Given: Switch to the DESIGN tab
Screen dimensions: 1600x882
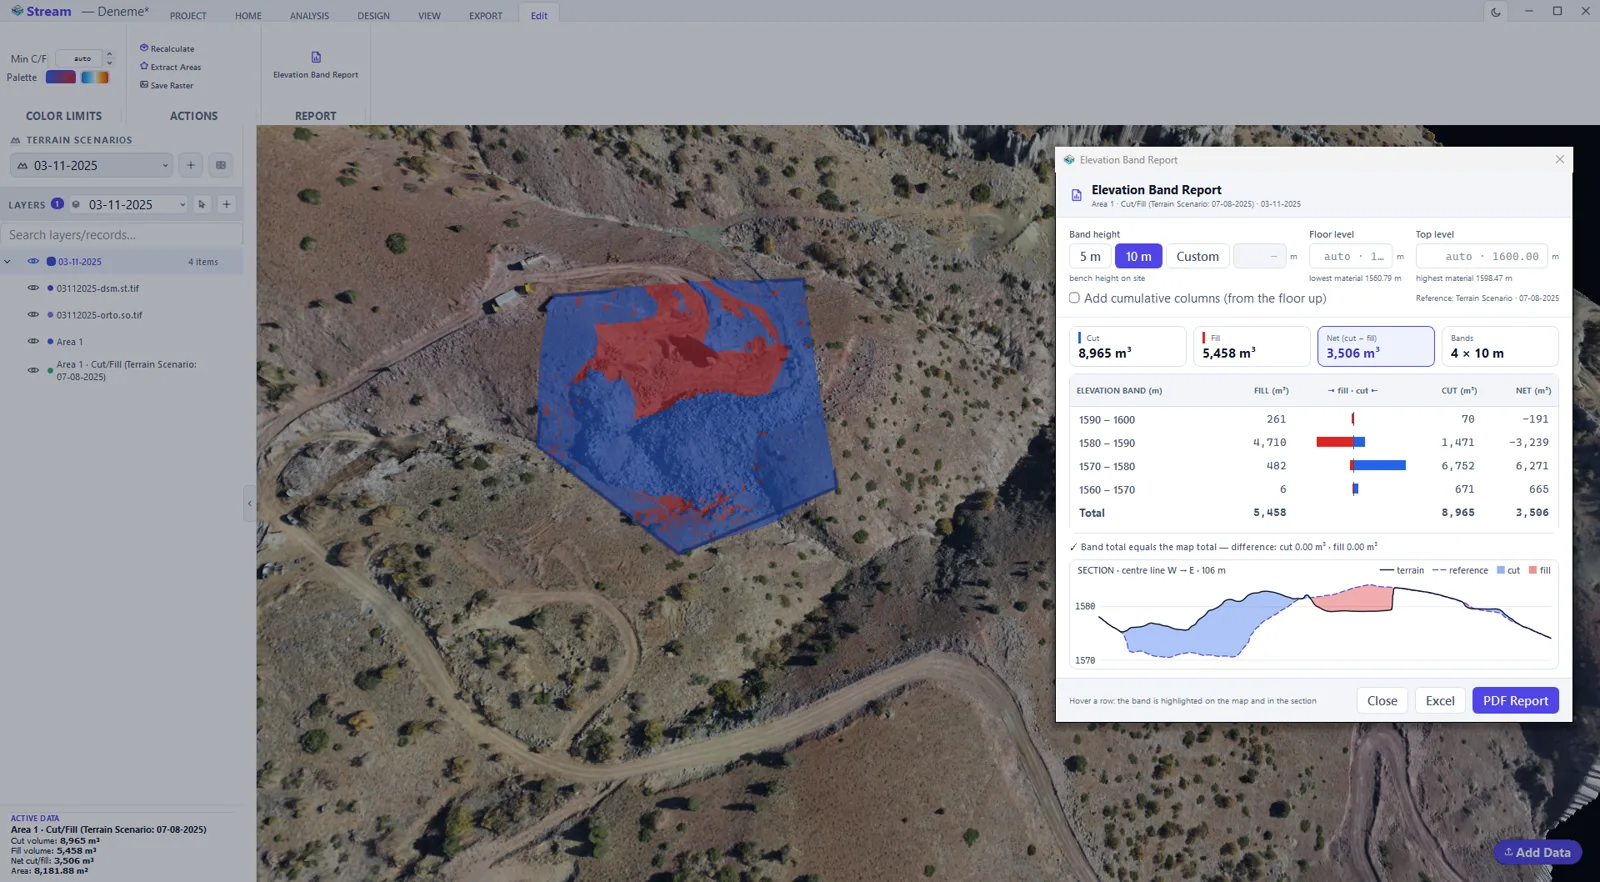Looking at the screenshot, I should coord(374,16).
